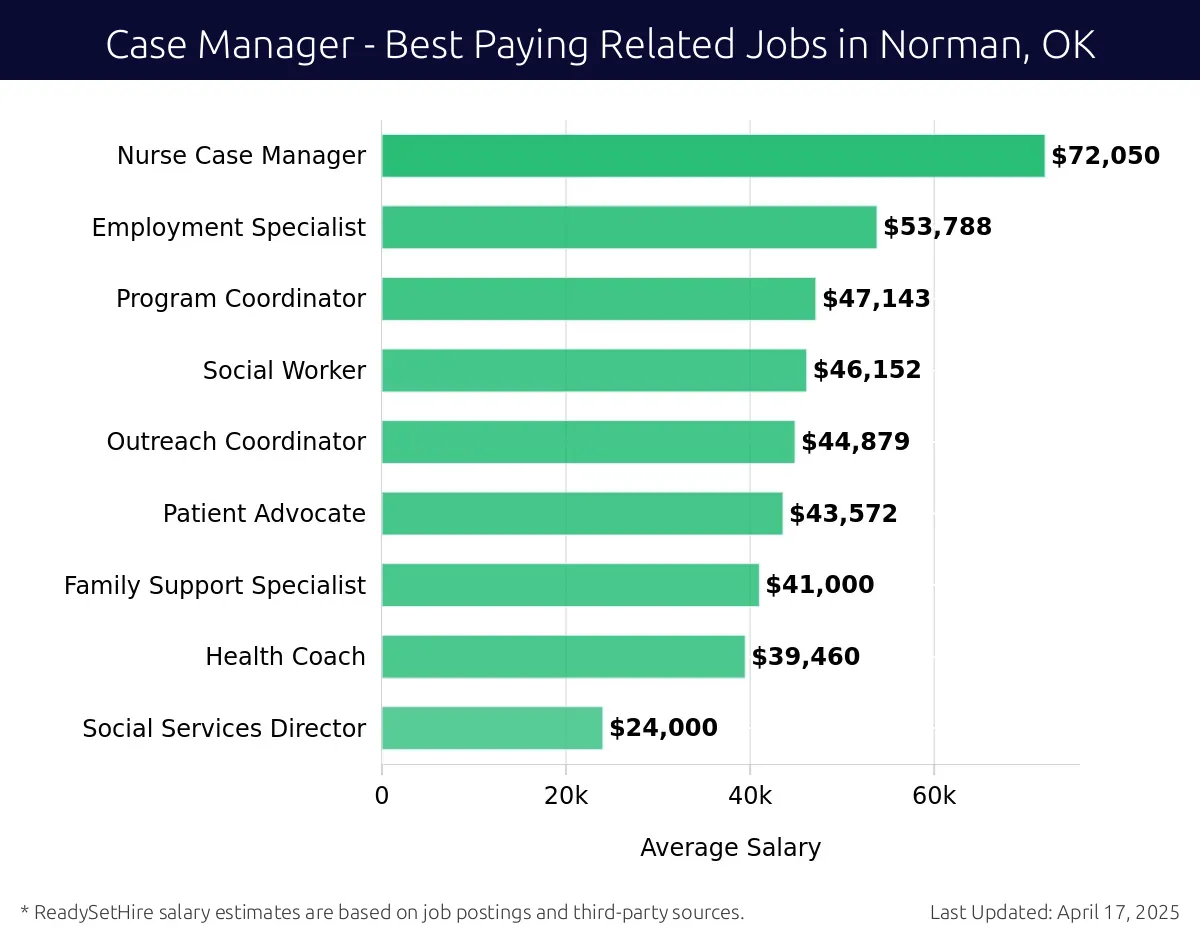Select the $24,000 salary value
The image size is (1200, 940).
click(663, 728)
